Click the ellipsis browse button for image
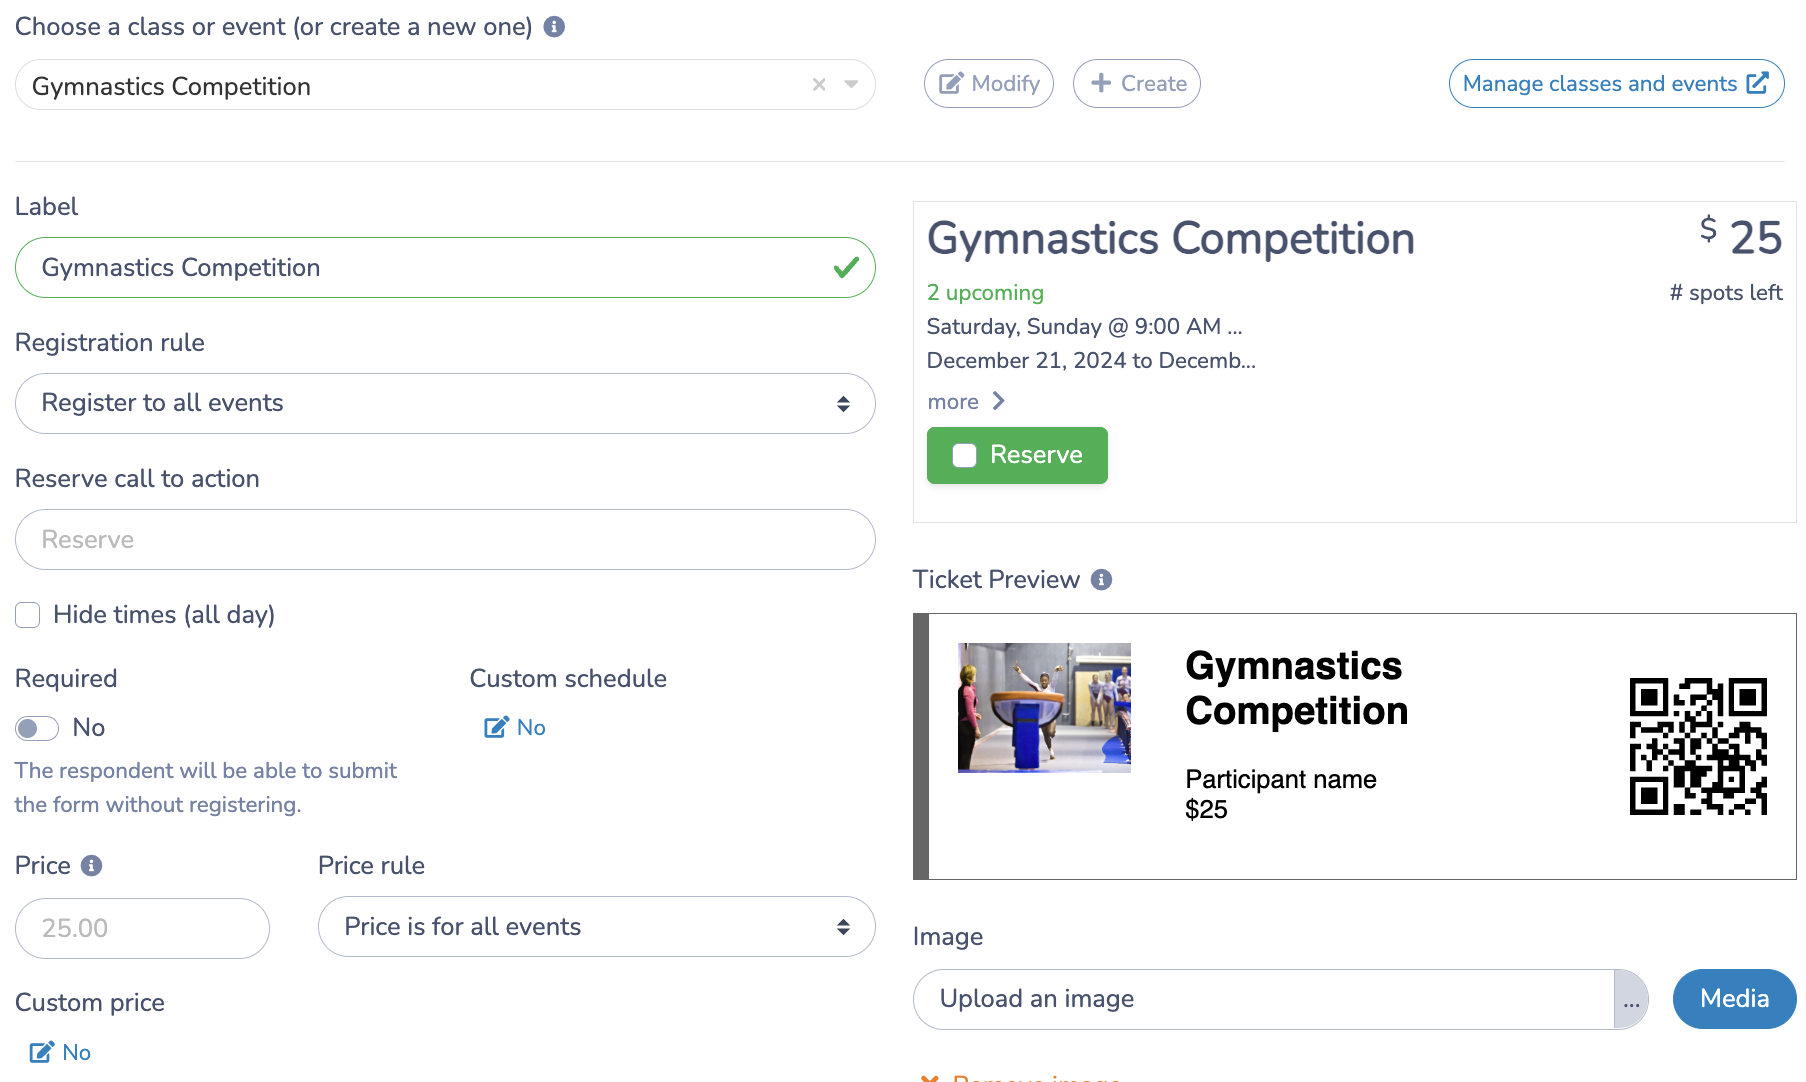Viewport: 1806px width, 1082px height. click(1631, 999)
